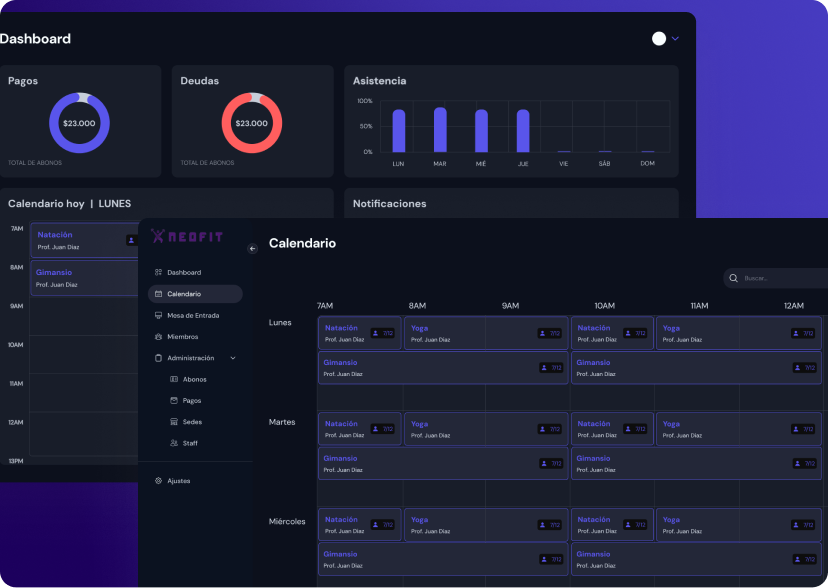The width and height of the screenshot is (828, 588).
Task: Open the user profile dropdown arrow
Action: (675, 39)
